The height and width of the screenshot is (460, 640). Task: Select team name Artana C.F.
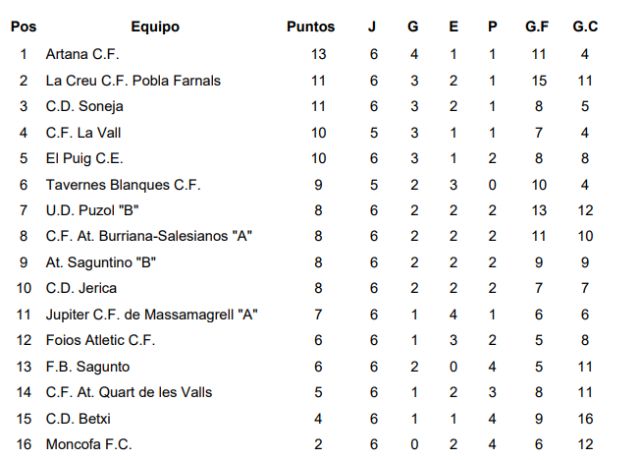pos(82,54)
